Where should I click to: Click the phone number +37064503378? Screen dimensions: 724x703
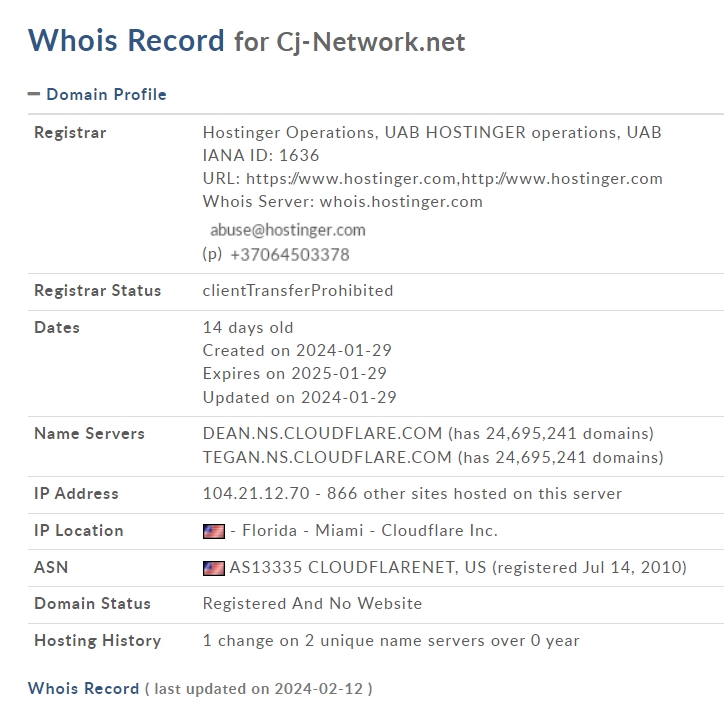[x=290, y=255]
